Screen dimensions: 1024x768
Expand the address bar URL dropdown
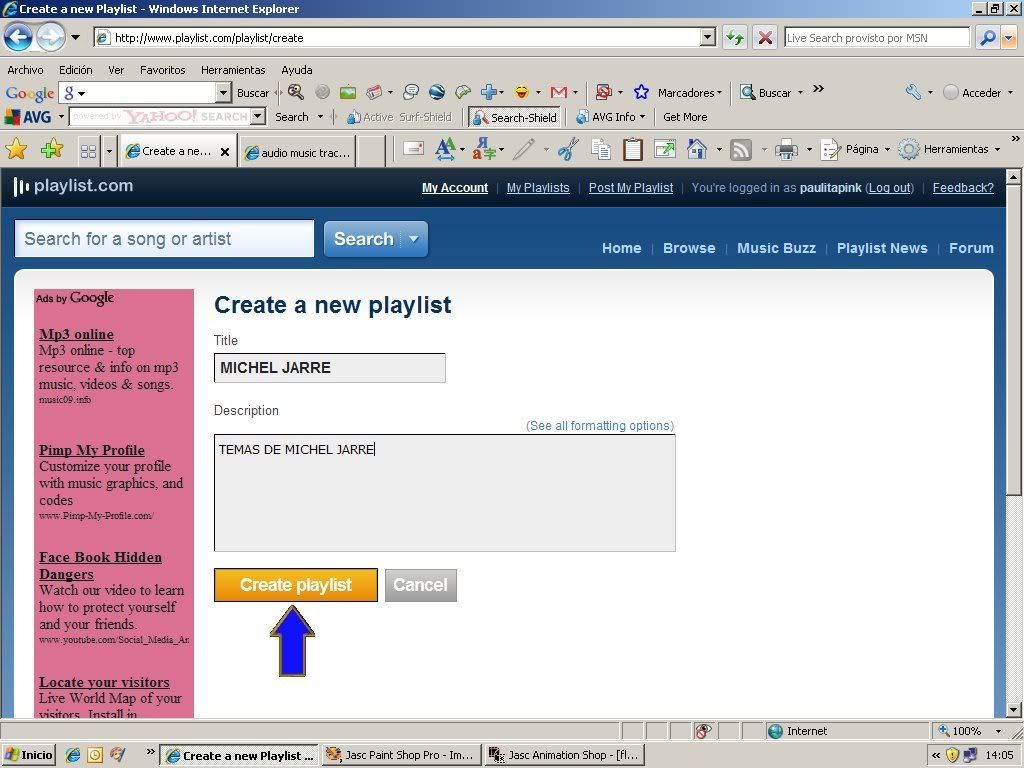[x=708, y=38]
